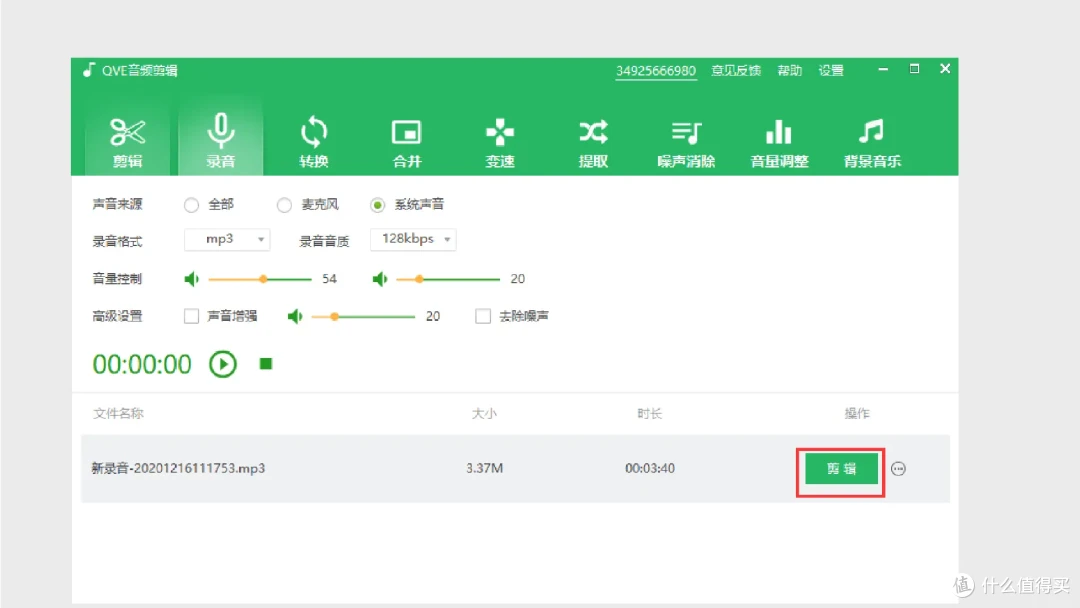This screenshot has height=608, width=1080.
Task: Select 系统声音 as sound source
Action: [x=377, y=205]
